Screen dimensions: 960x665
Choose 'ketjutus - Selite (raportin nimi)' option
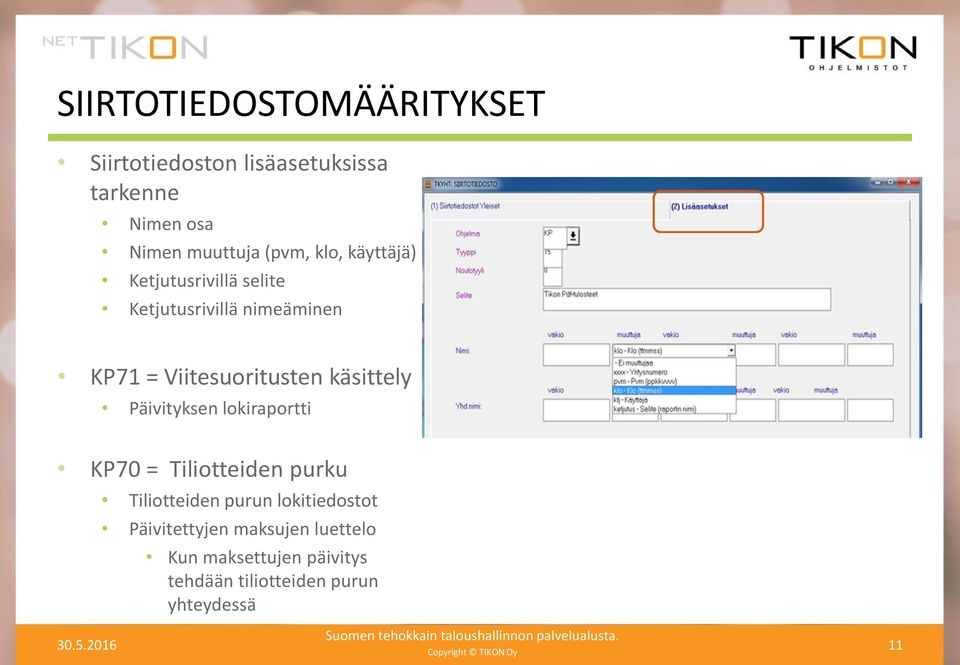click(673, 409)
